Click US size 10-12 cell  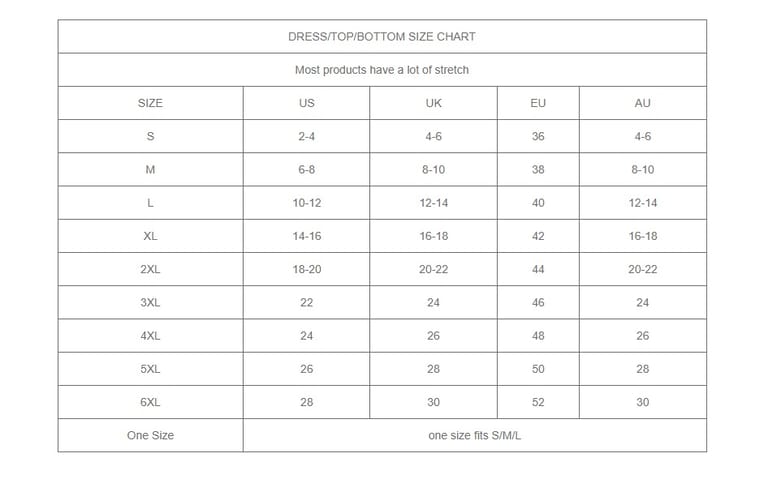pyautogui.click(x=306, y=203)
